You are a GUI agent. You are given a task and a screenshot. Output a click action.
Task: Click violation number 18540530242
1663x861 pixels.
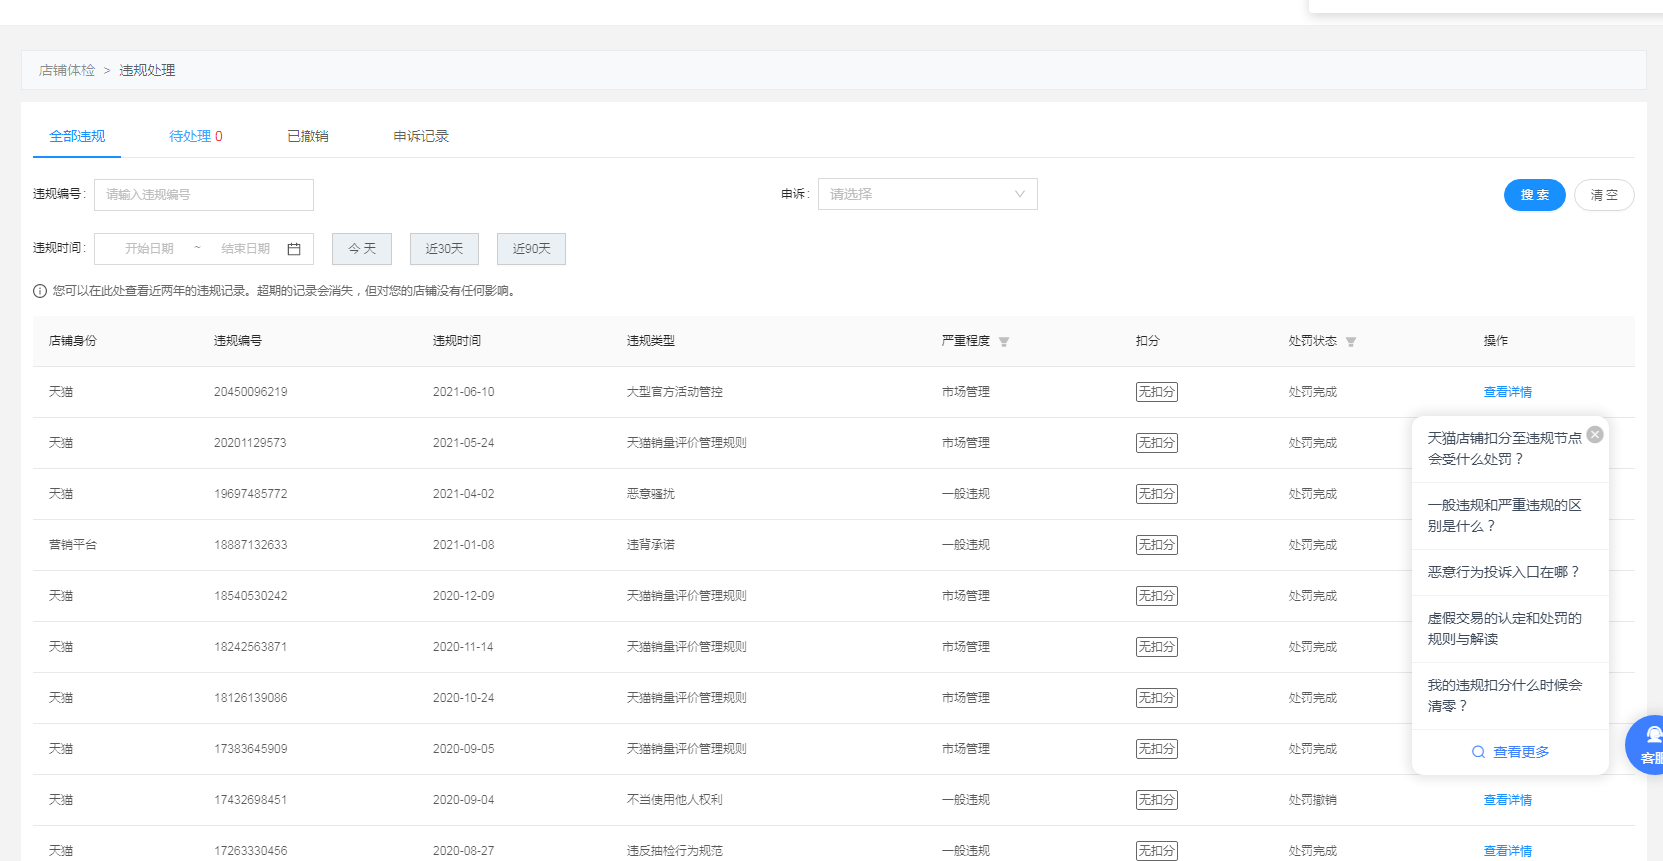[250, 596]
